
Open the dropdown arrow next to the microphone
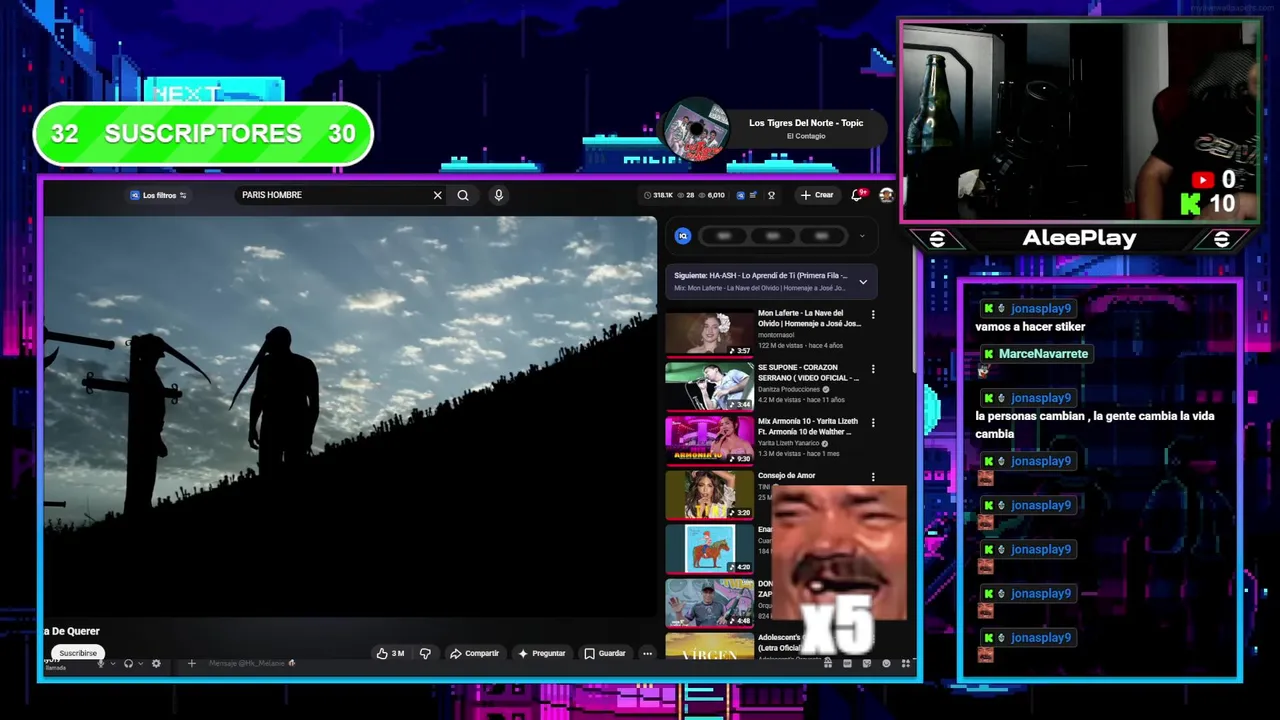(113, 663)
